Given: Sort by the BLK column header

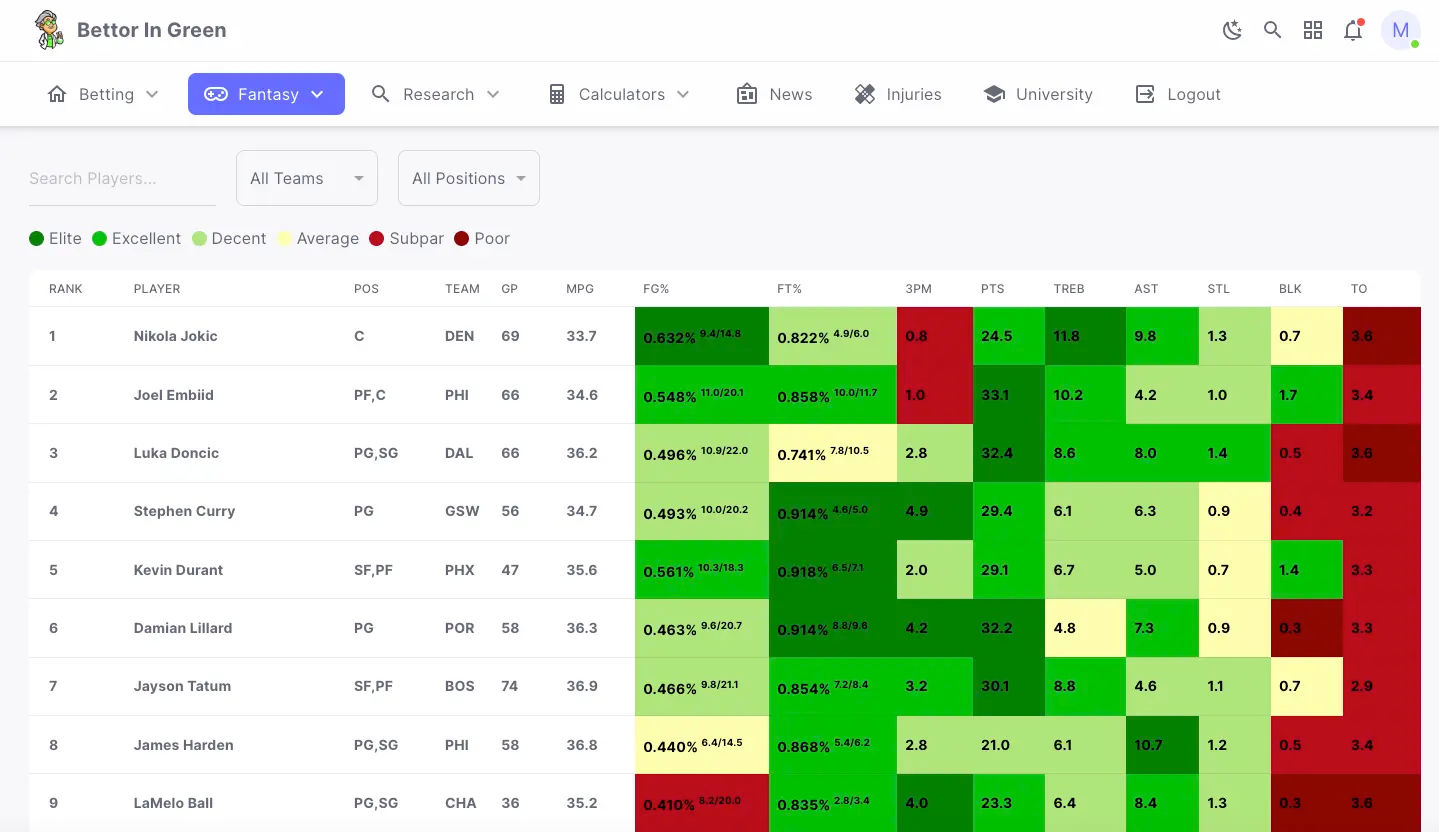Looking at the screenshot, I should pos(1290,289).
